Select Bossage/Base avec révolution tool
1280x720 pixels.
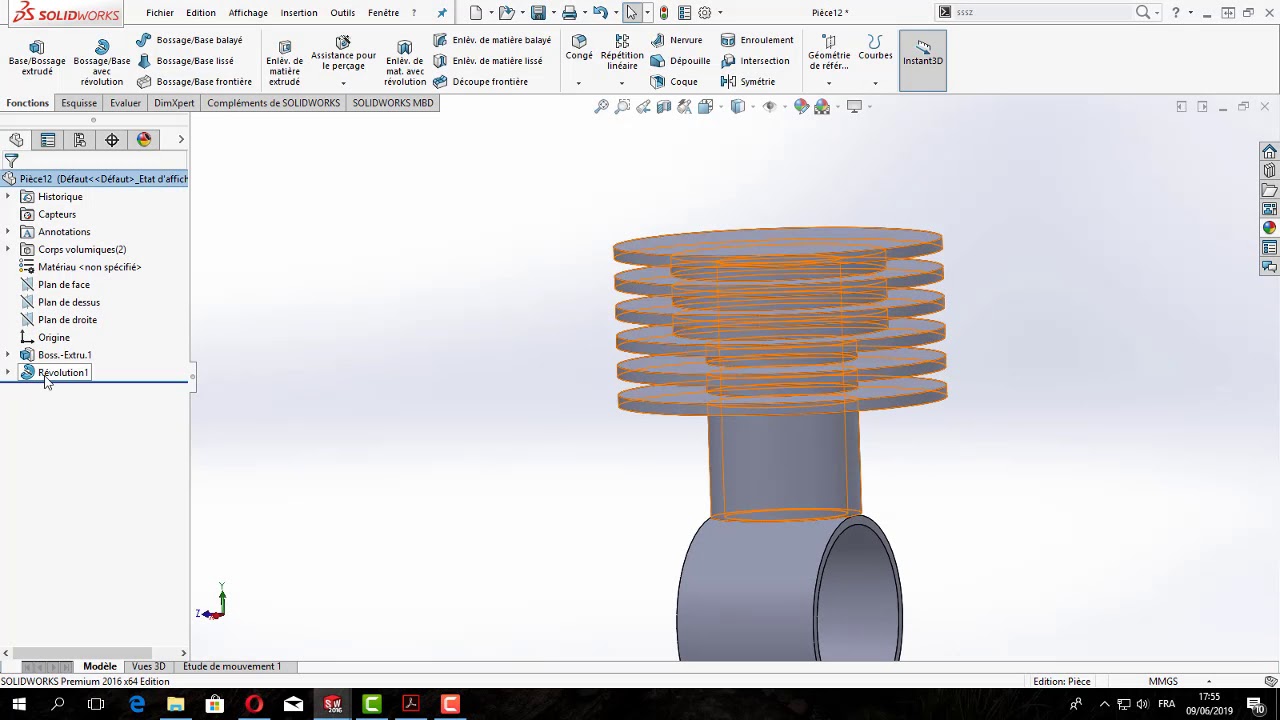click(x=102, y=64)
